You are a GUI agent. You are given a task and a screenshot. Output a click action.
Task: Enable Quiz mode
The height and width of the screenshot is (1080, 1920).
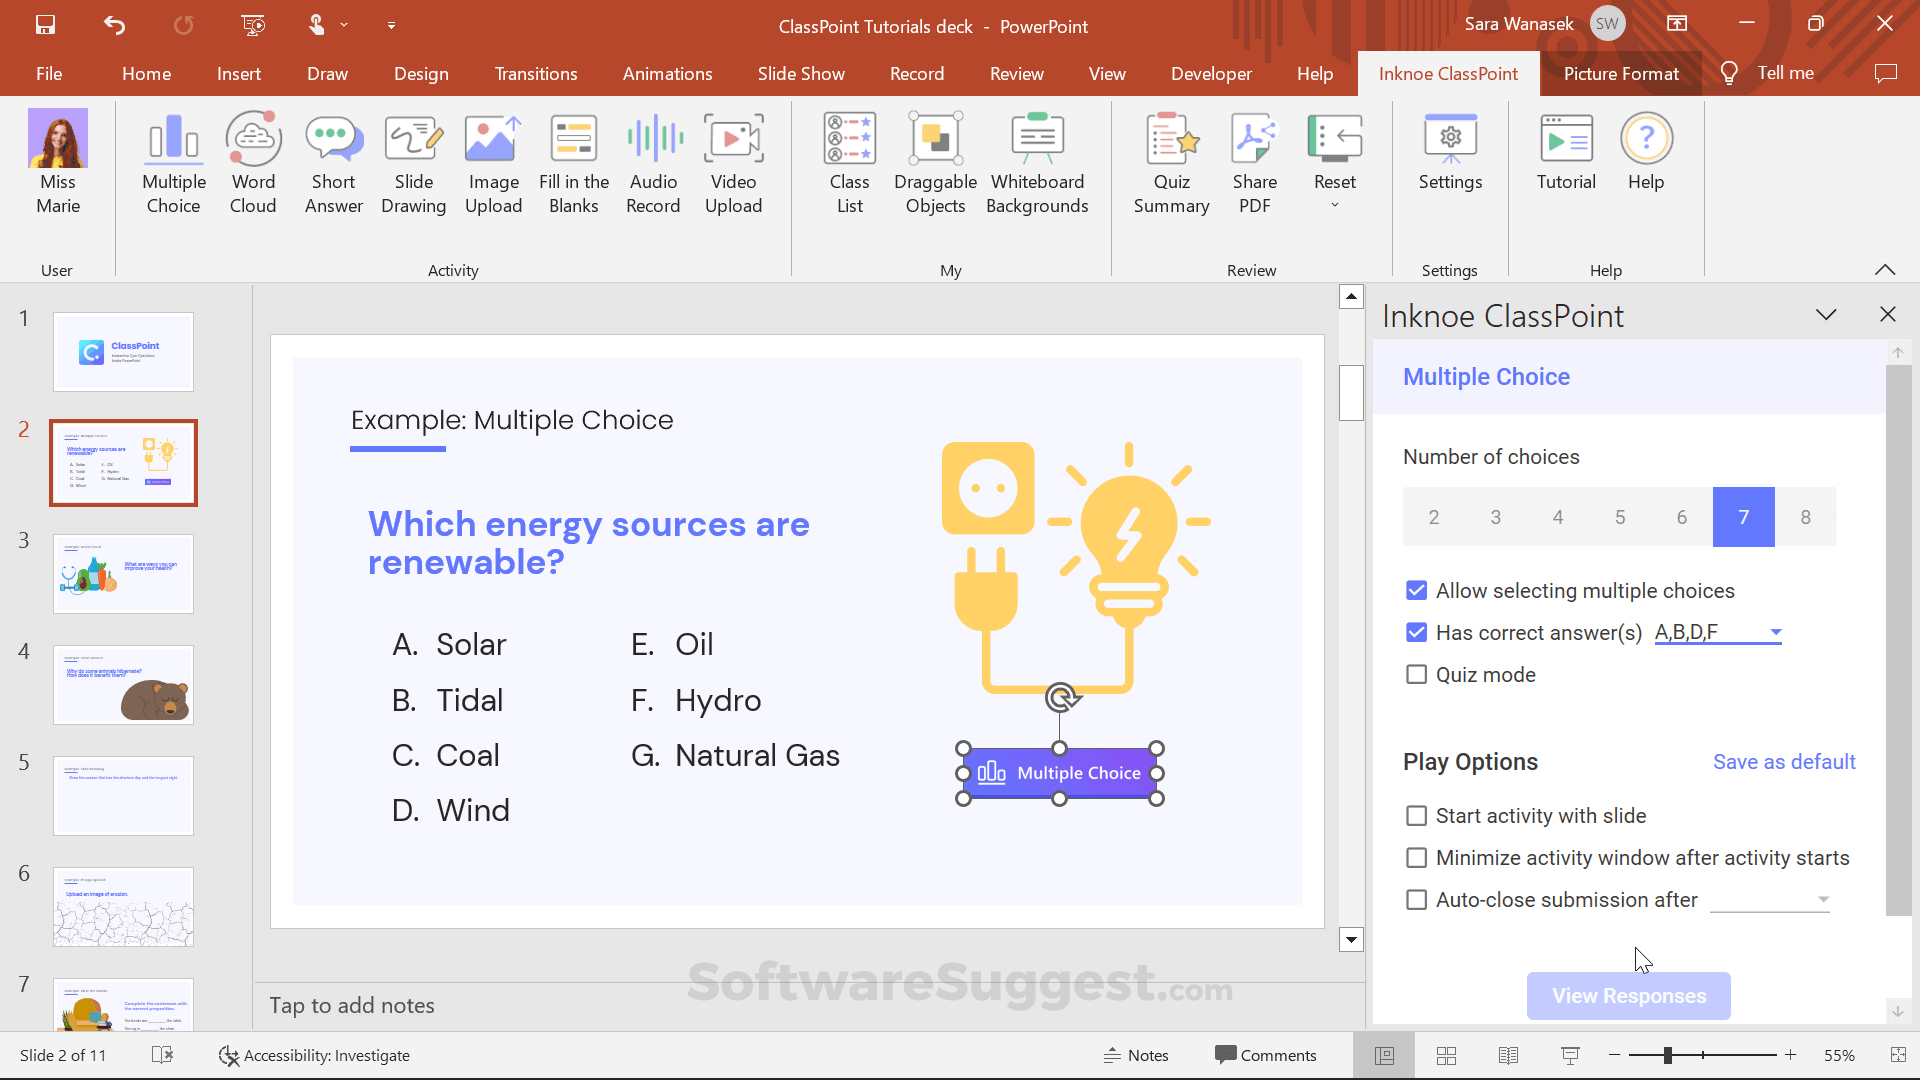(1415, 674)
